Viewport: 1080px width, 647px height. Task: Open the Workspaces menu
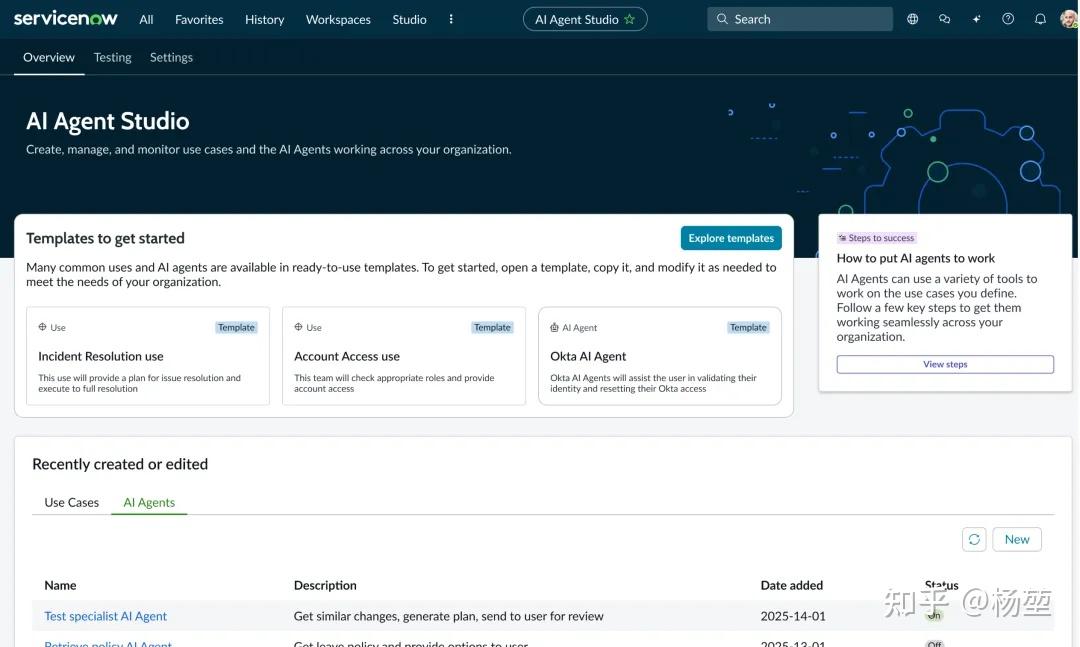click(338, 19)
